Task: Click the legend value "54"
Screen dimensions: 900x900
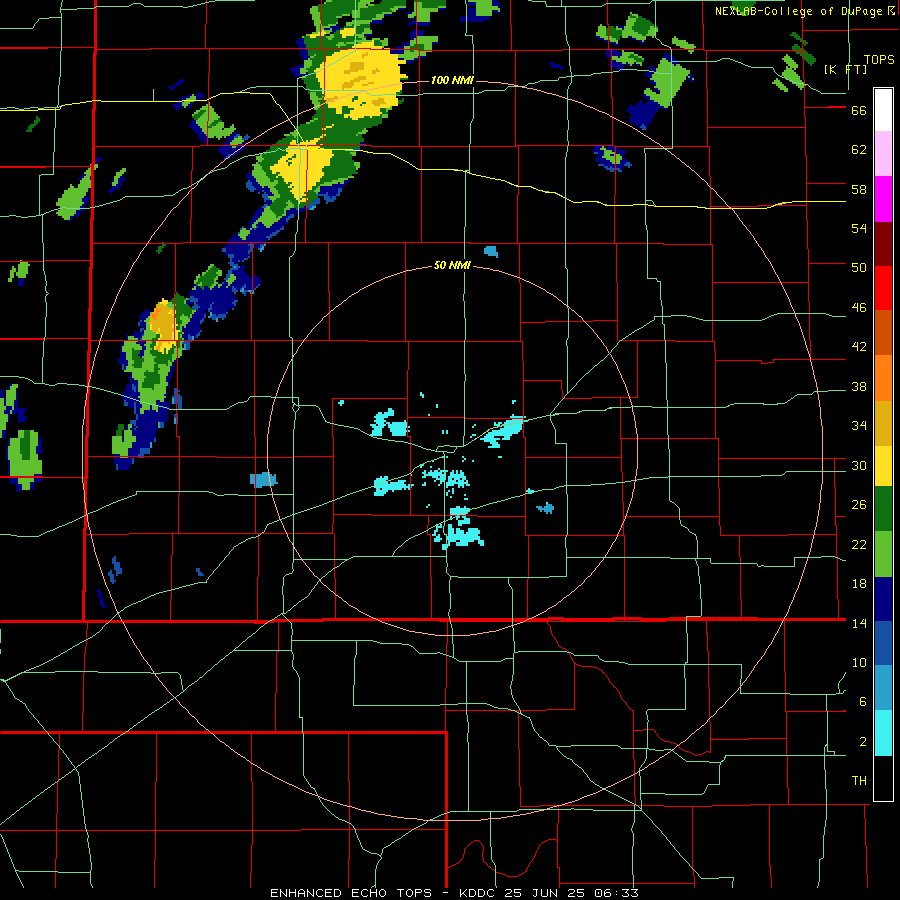Action: 859,228
